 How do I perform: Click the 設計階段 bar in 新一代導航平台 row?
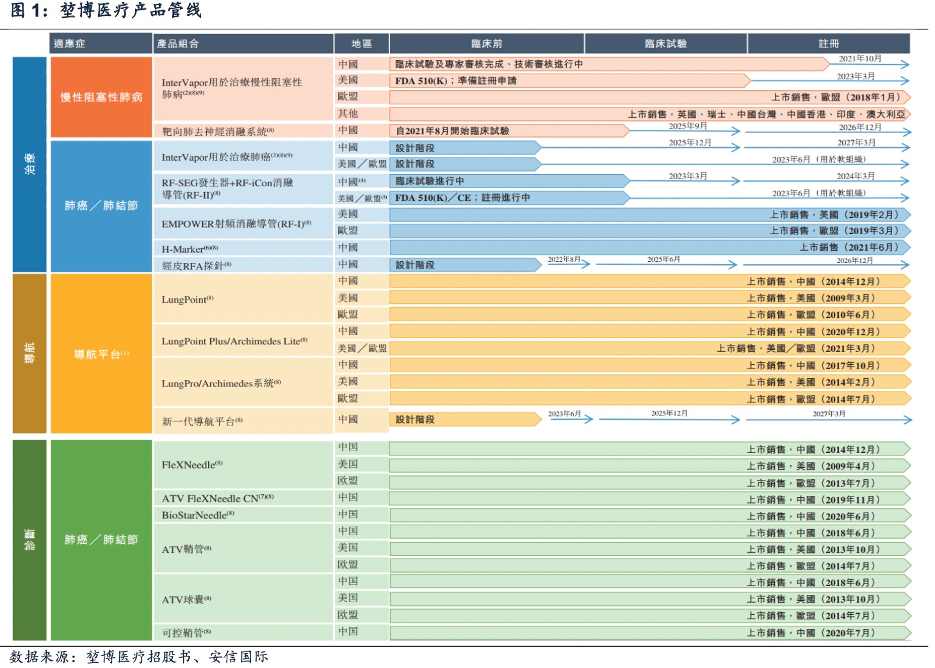click(465, 419)
